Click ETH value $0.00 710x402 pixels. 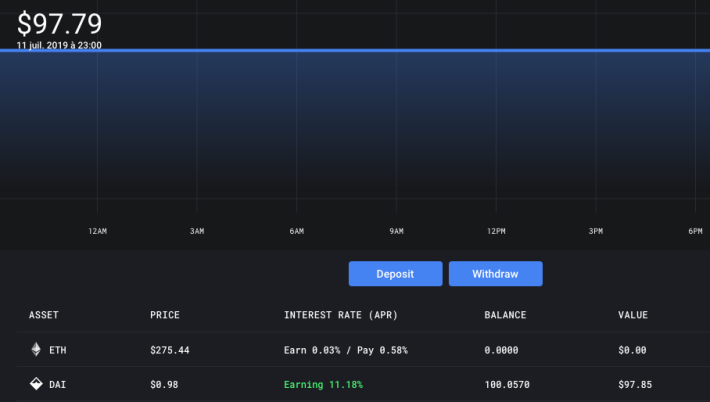click(x=632, y=350)
